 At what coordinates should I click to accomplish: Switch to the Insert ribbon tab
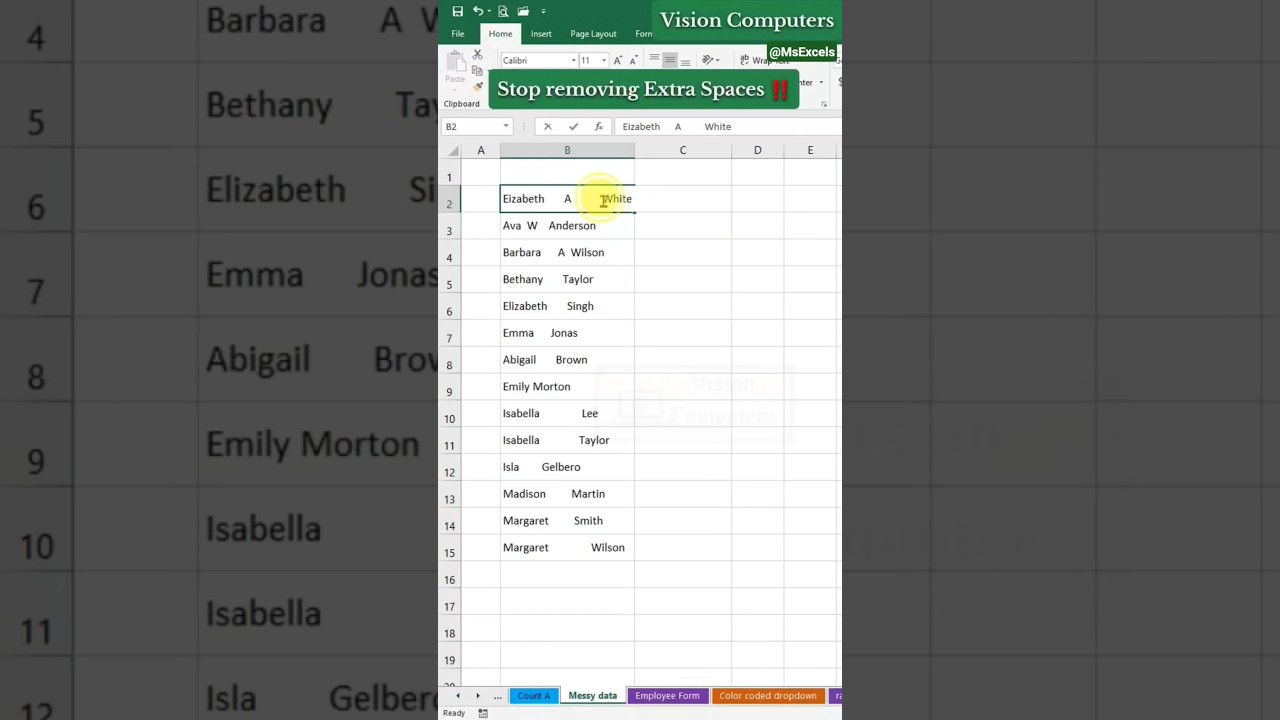tap(541, 33)
